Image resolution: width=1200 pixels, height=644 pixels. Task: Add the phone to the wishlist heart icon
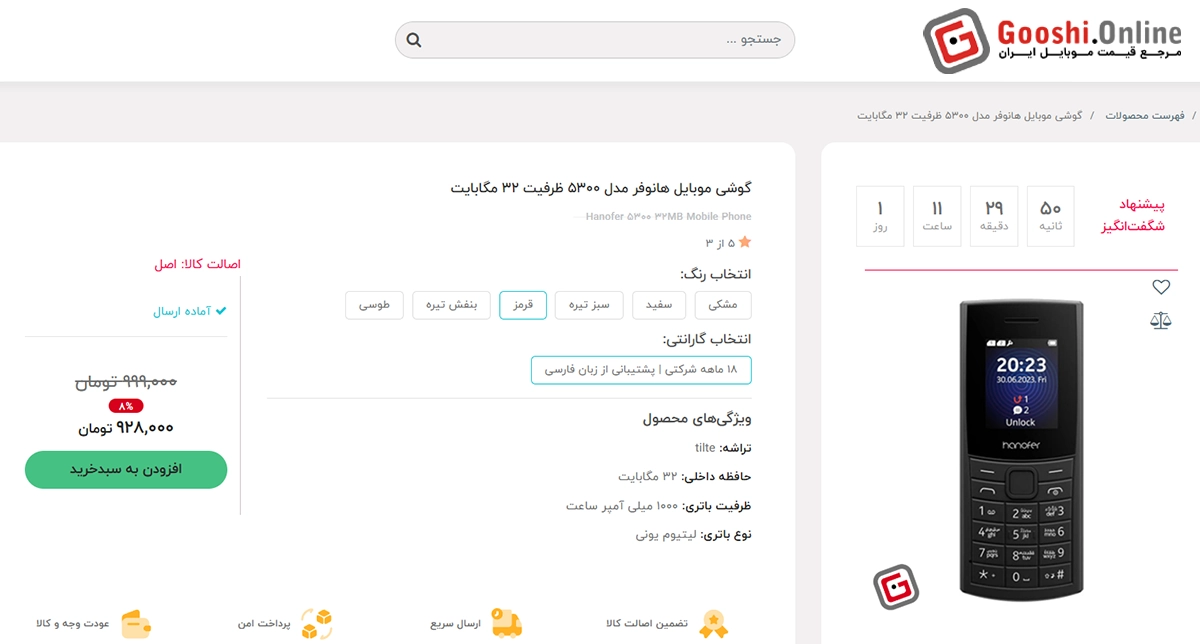(1161, 287)
